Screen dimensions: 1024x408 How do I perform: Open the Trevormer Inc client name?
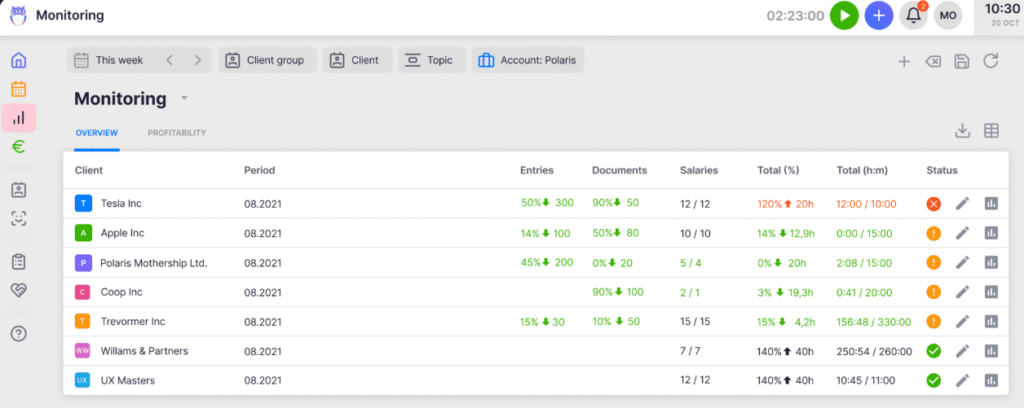133,321
